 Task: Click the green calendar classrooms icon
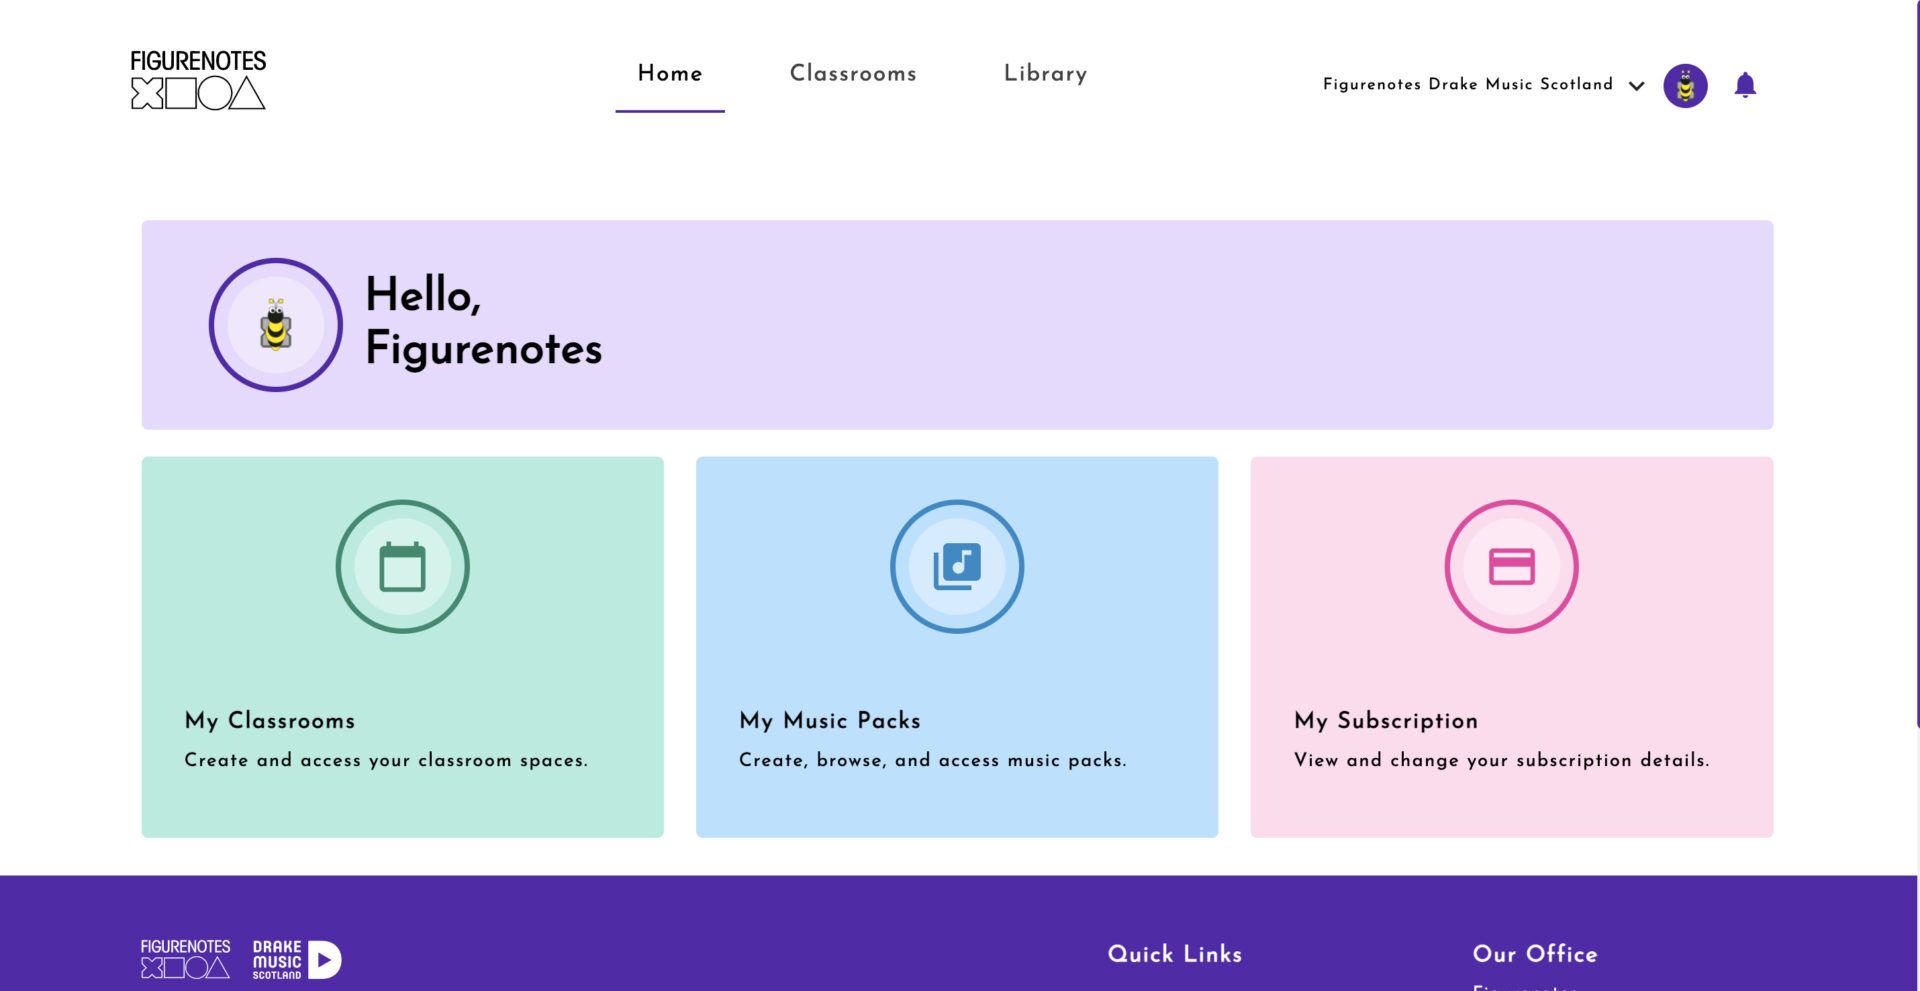(403, 567)
